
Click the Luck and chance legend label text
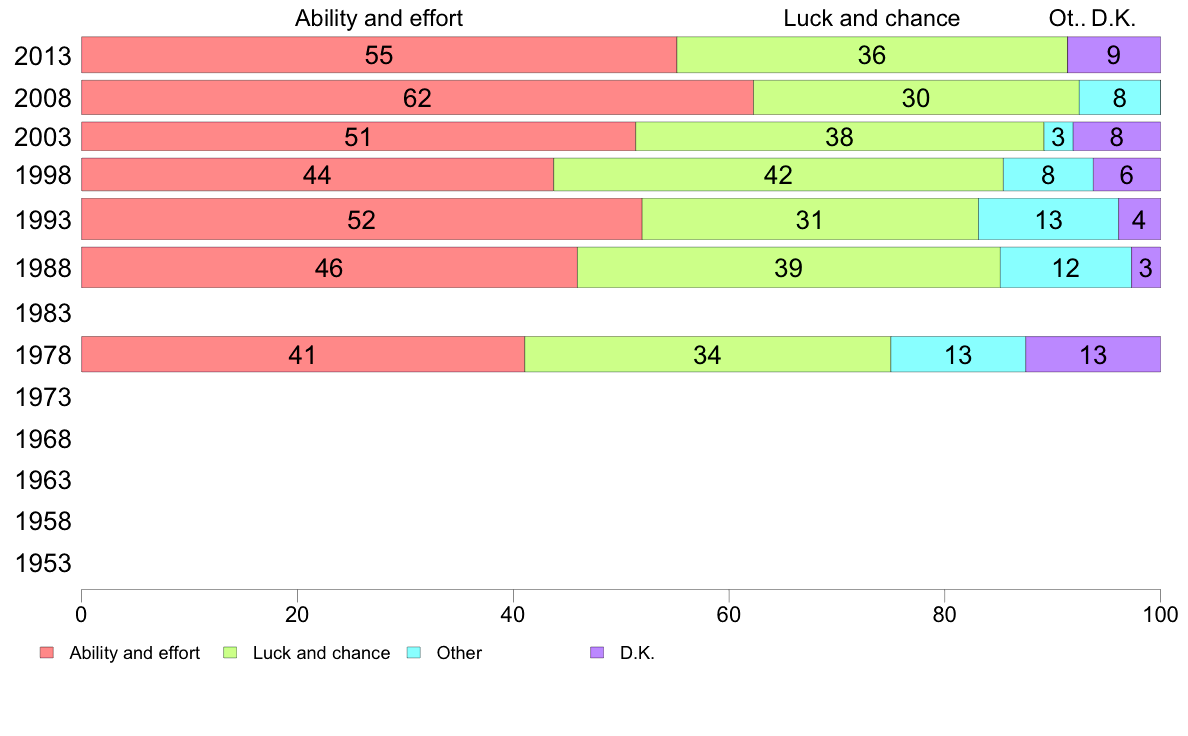click(x=321, y=653)
